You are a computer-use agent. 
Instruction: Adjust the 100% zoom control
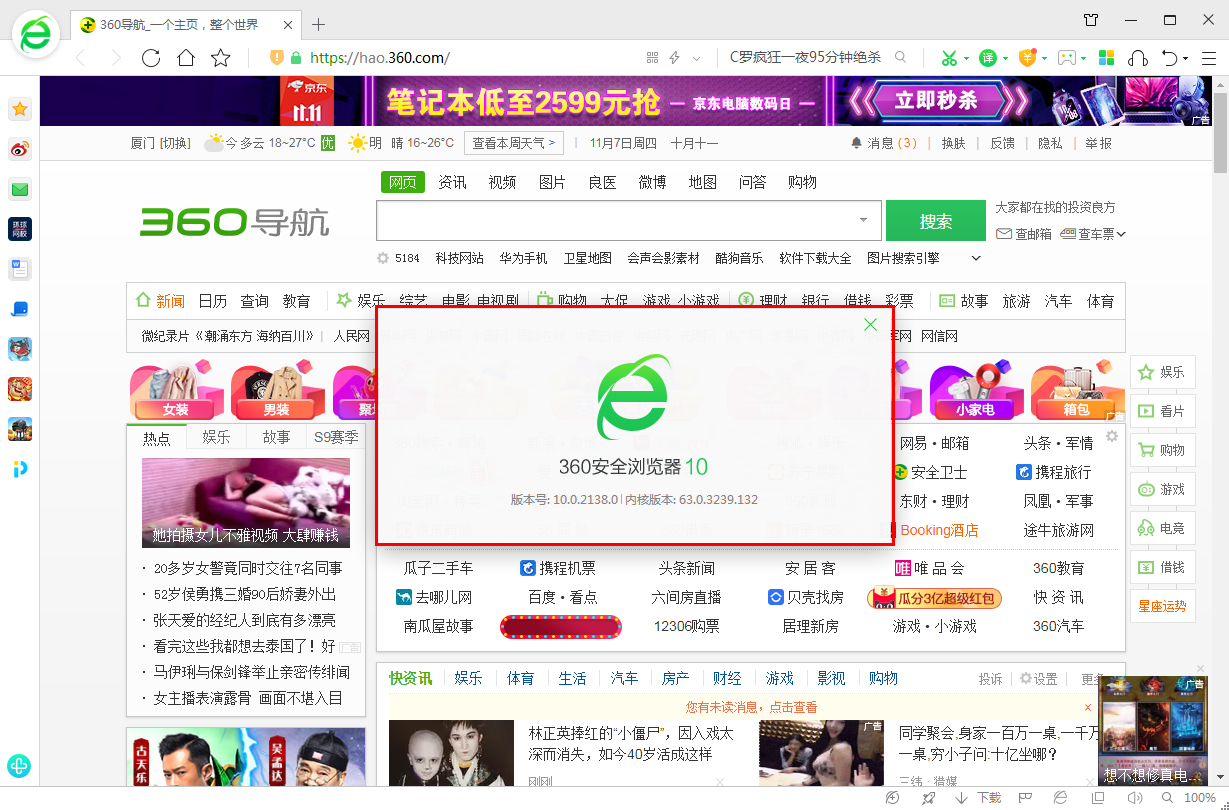1199,798
